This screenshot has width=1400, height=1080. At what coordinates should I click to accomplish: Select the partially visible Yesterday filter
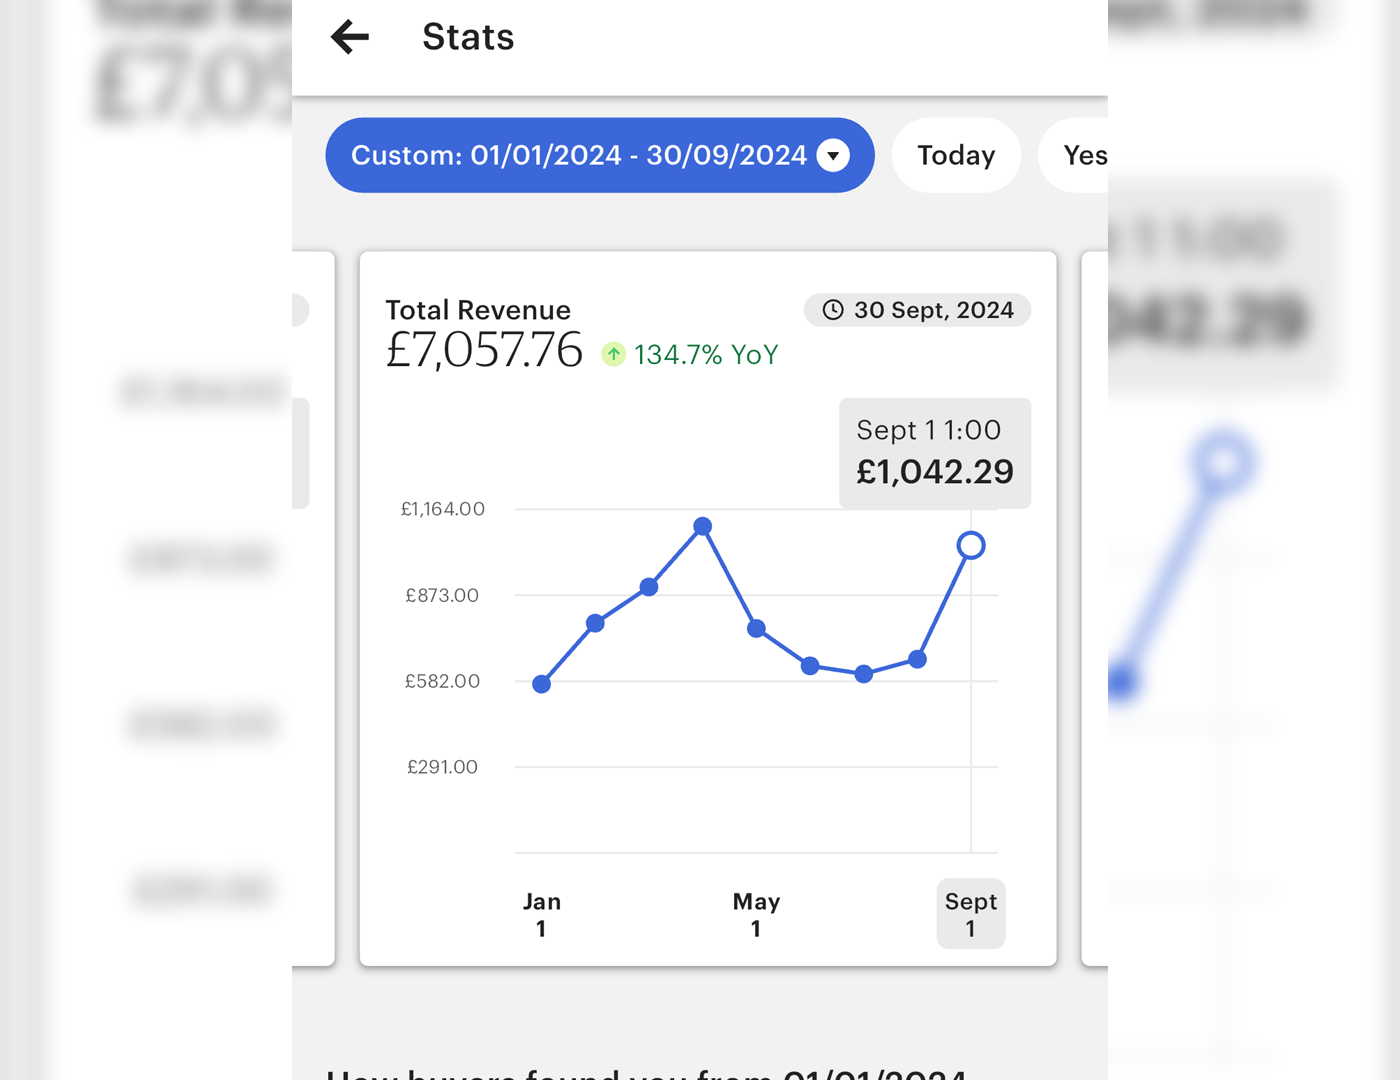pyautogui.click(x=1082, y=156)
